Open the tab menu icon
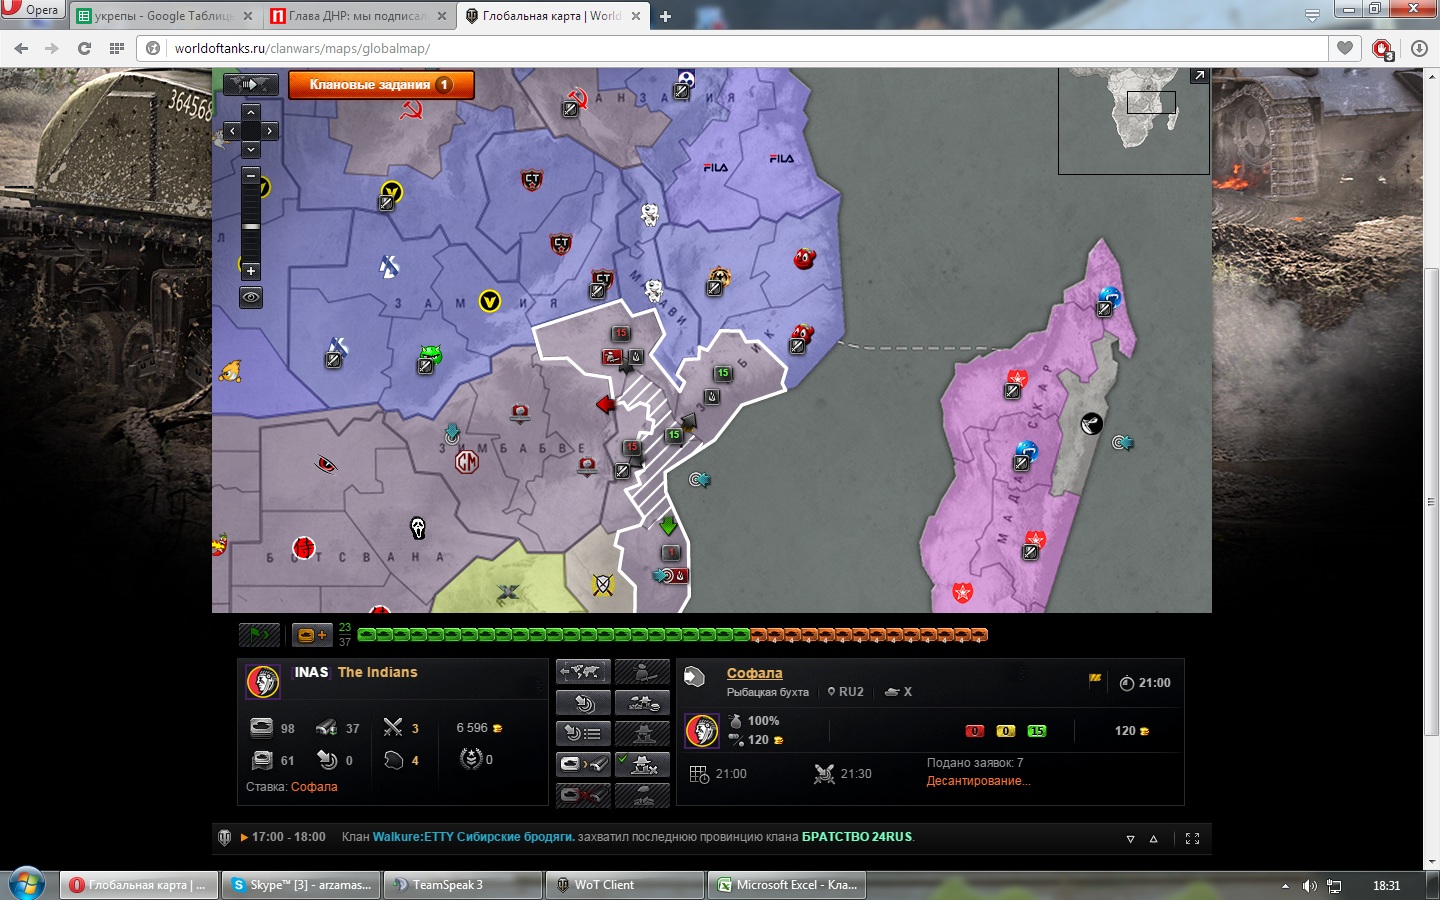Image resolution: width=1440 pixels, height=900 pixels. [x=1312, y=15]
